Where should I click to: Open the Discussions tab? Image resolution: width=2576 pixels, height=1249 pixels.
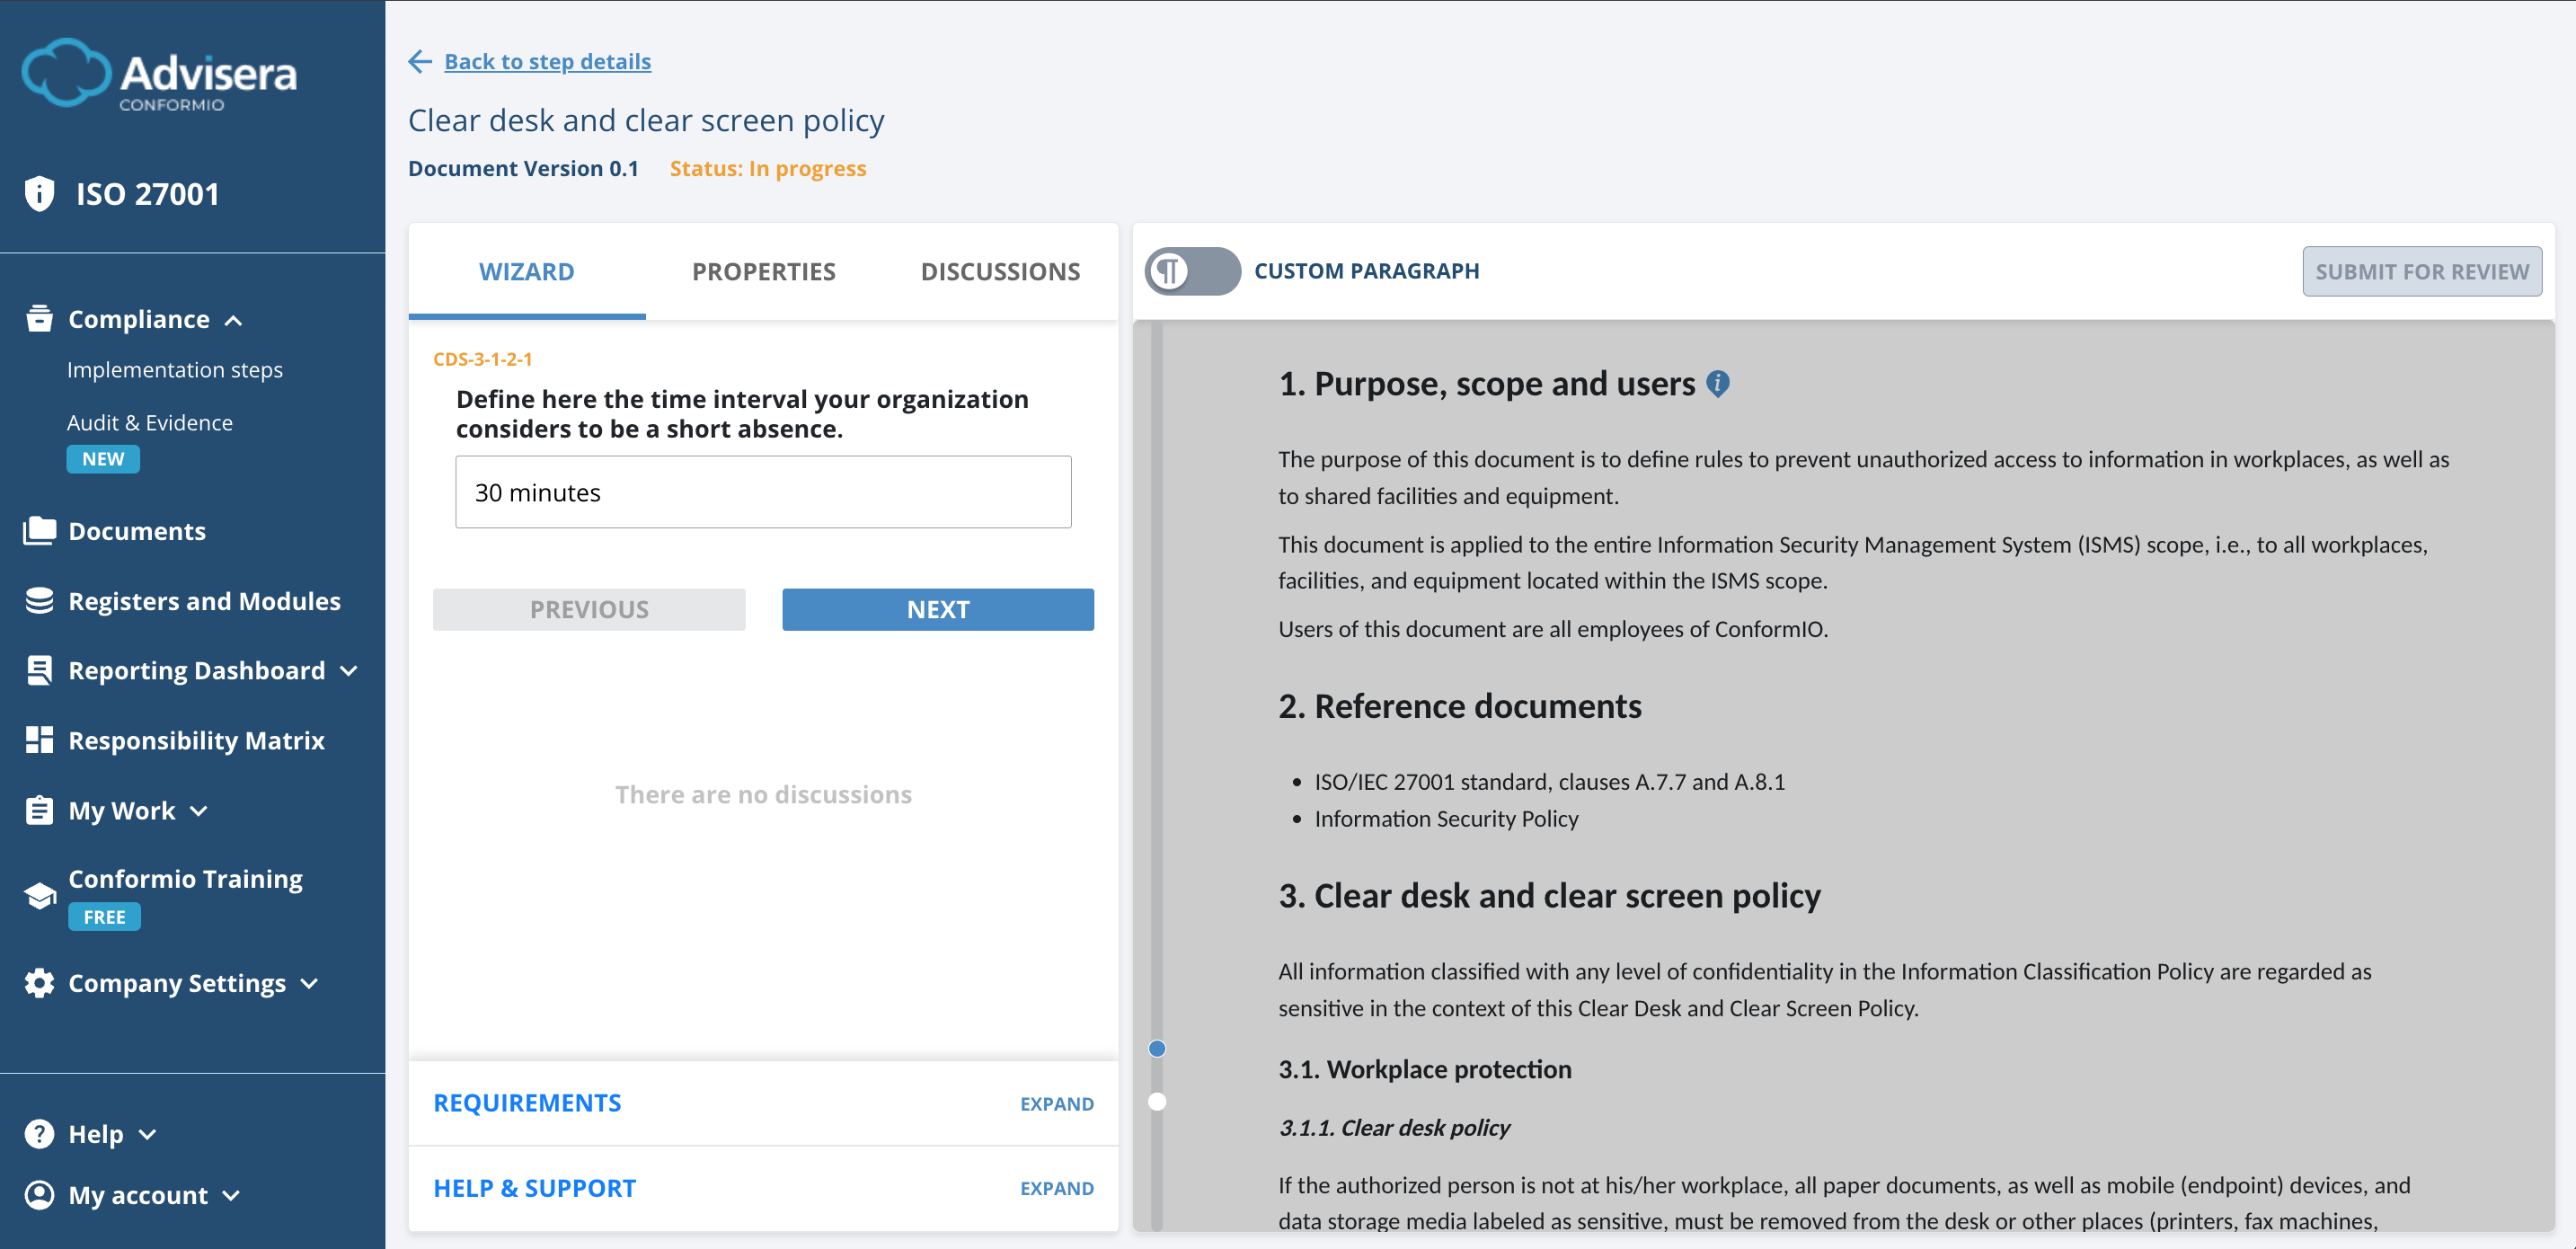[999, 271]
